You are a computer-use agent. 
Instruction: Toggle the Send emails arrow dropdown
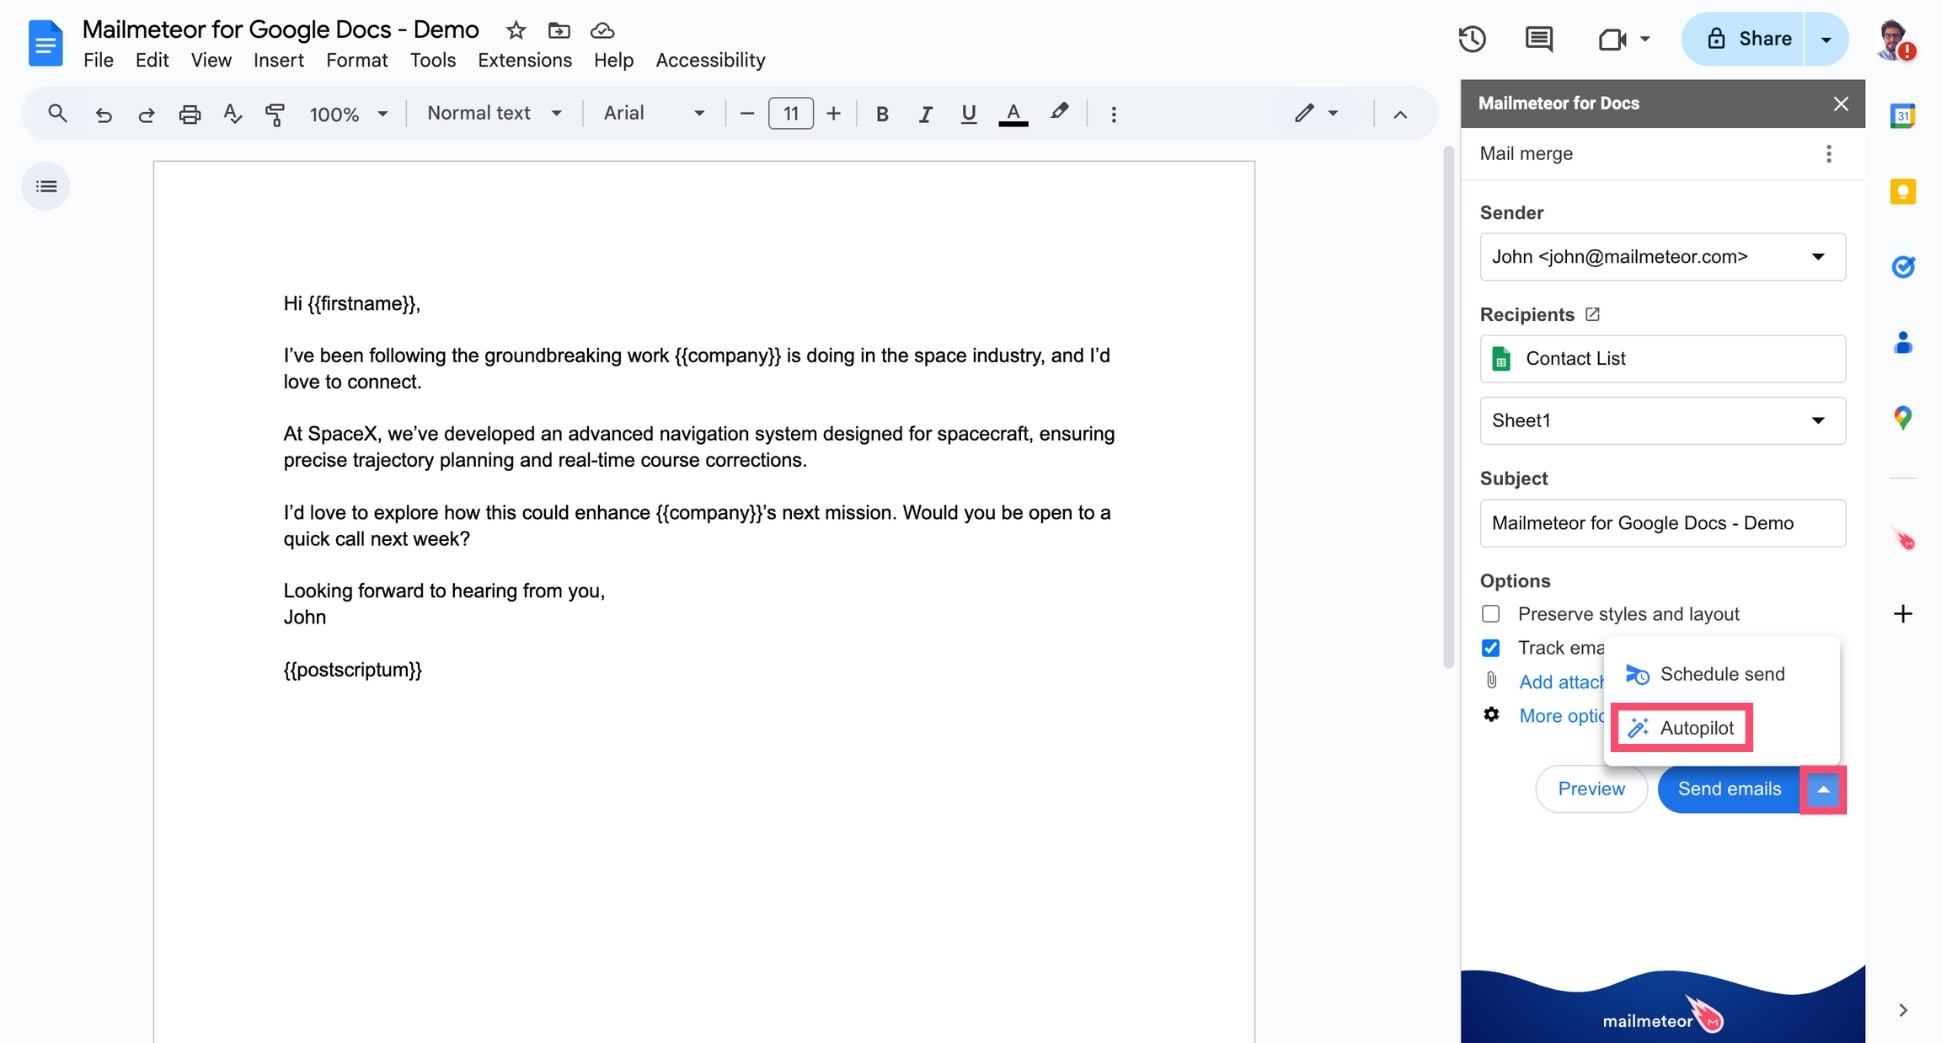point(1823,790)
